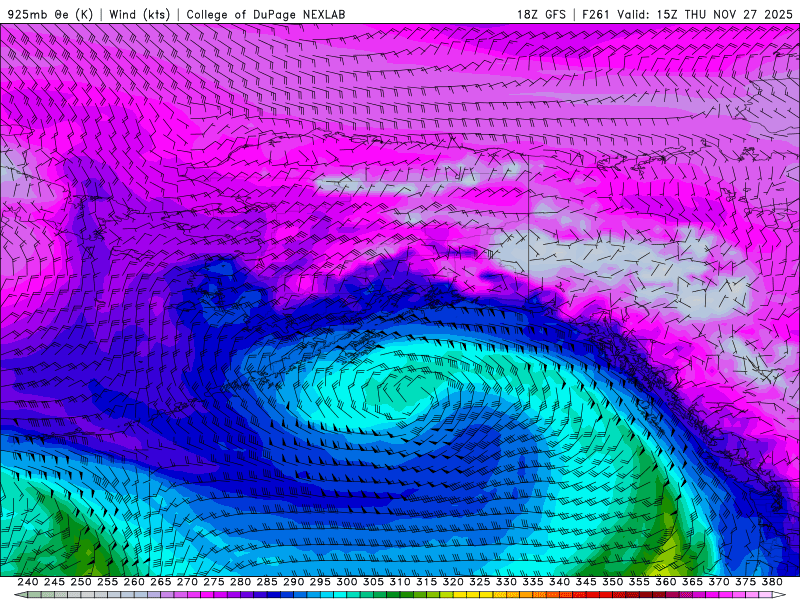Click the 290 colorbar tick label
The width and height of the screenshot is (800, 600).
click(293, 582)
